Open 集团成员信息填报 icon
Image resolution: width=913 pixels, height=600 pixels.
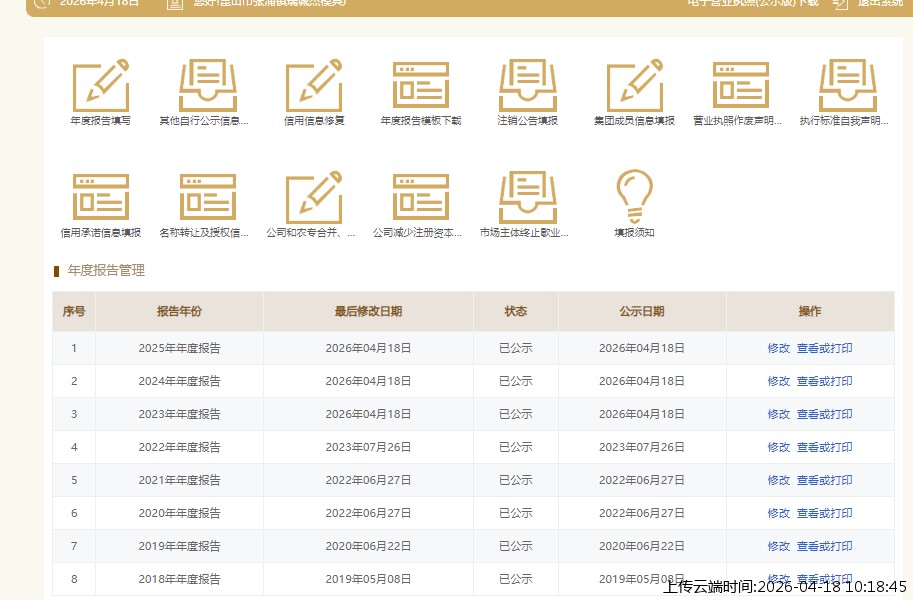pyautogui.click(x=634, y=86)
